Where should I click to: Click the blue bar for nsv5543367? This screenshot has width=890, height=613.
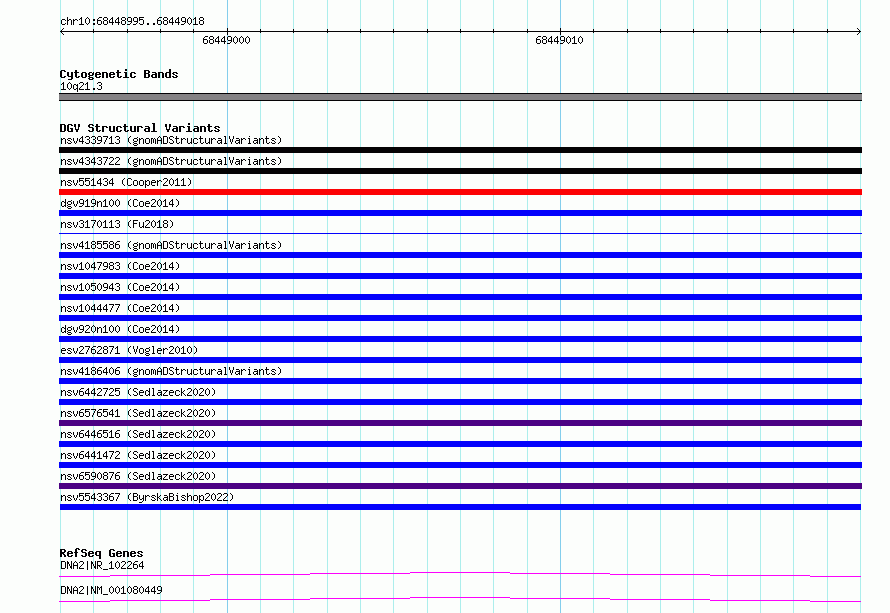tap(460, 507)
